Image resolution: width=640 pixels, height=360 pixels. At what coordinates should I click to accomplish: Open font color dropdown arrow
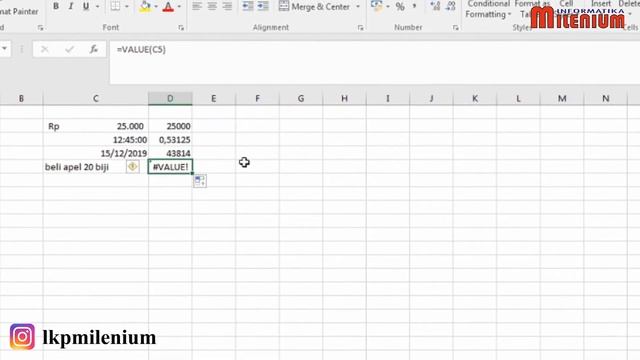coord(179,7)
